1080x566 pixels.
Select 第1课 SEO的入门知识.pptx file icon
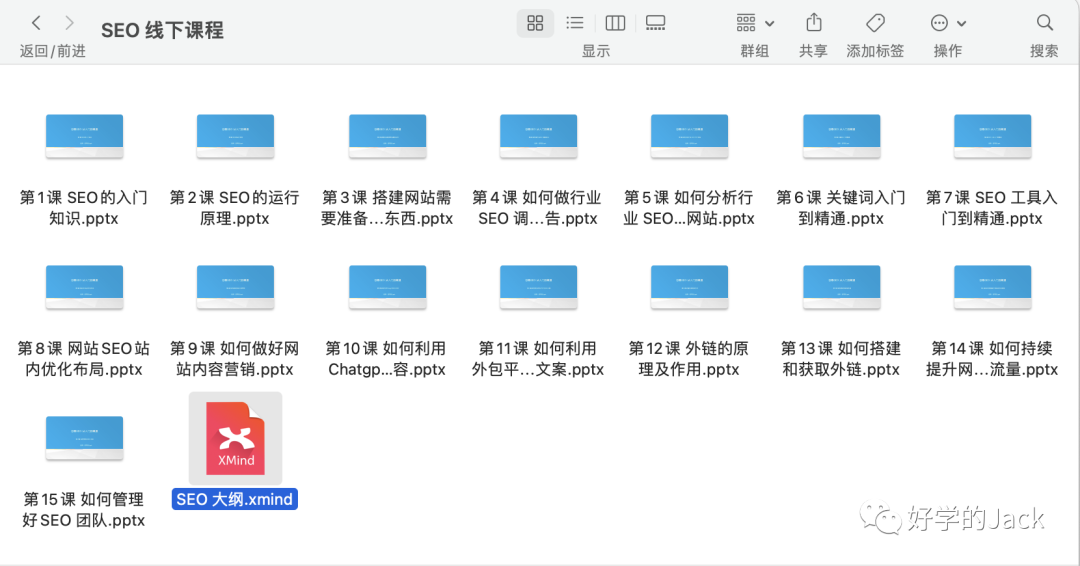(84, 136)
